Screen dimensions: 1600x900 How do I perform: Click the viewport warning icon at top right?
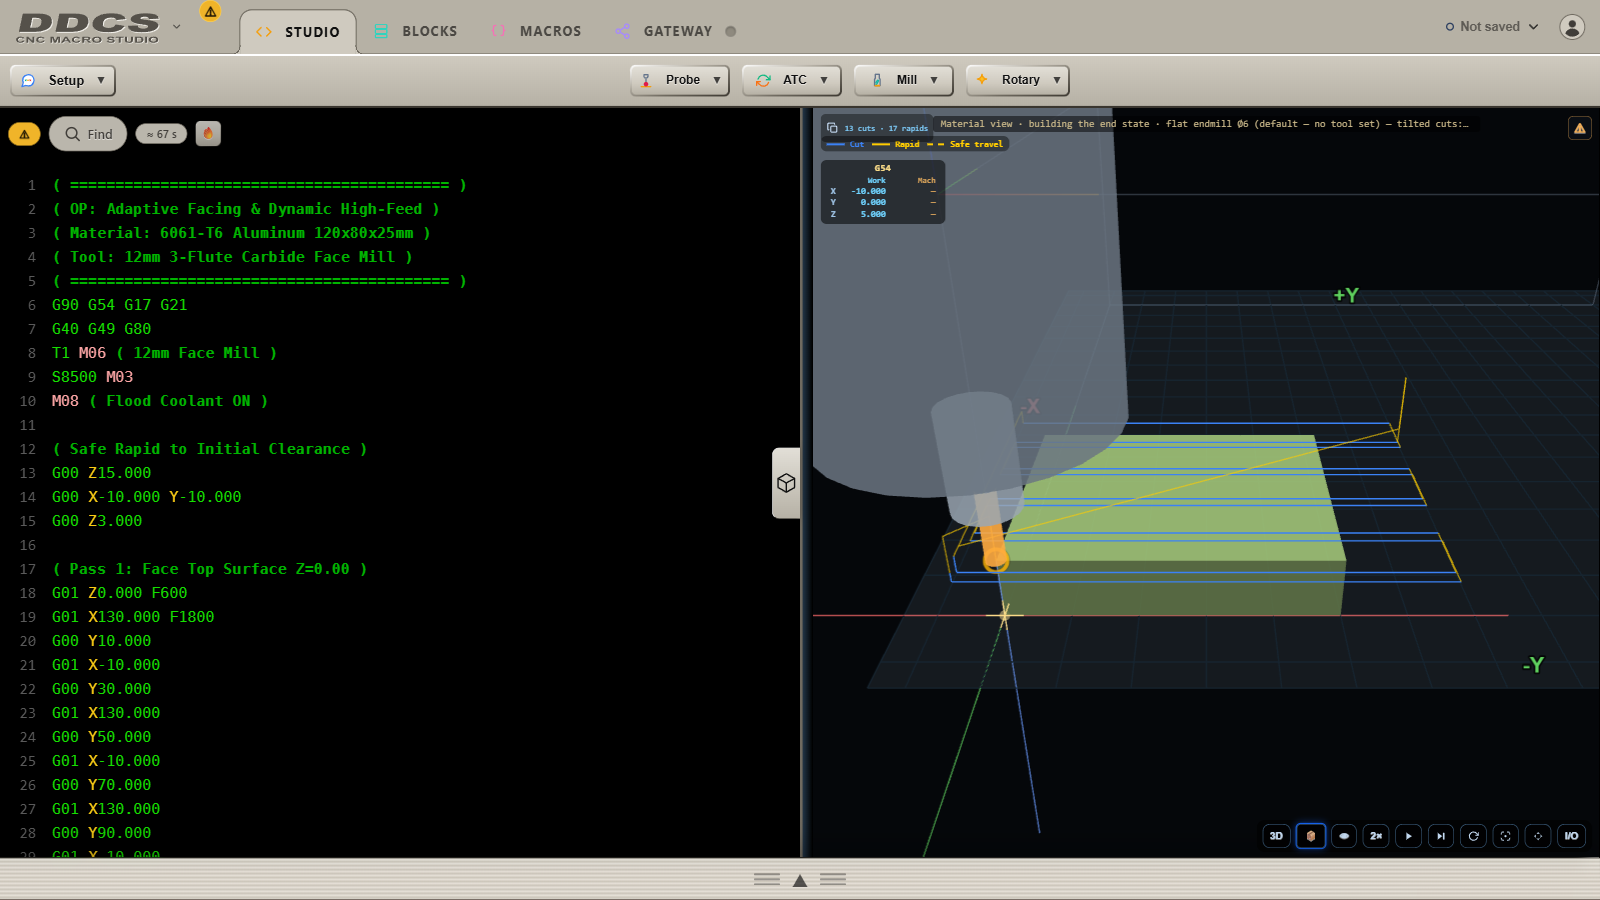1580,128
